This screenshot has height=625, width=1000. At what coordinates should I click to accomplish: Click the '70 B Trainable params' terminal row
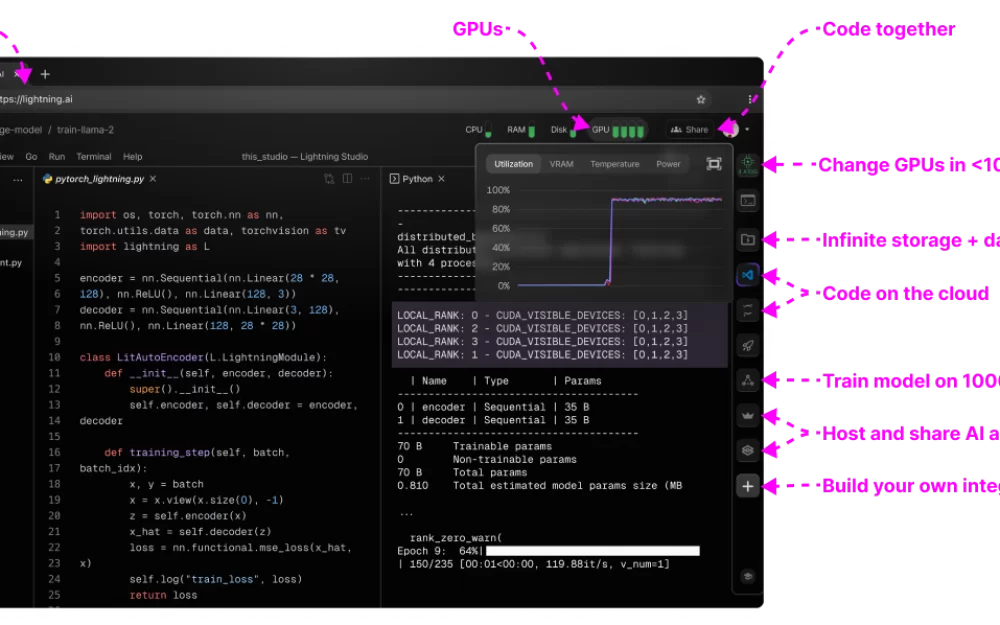(474, 446)
